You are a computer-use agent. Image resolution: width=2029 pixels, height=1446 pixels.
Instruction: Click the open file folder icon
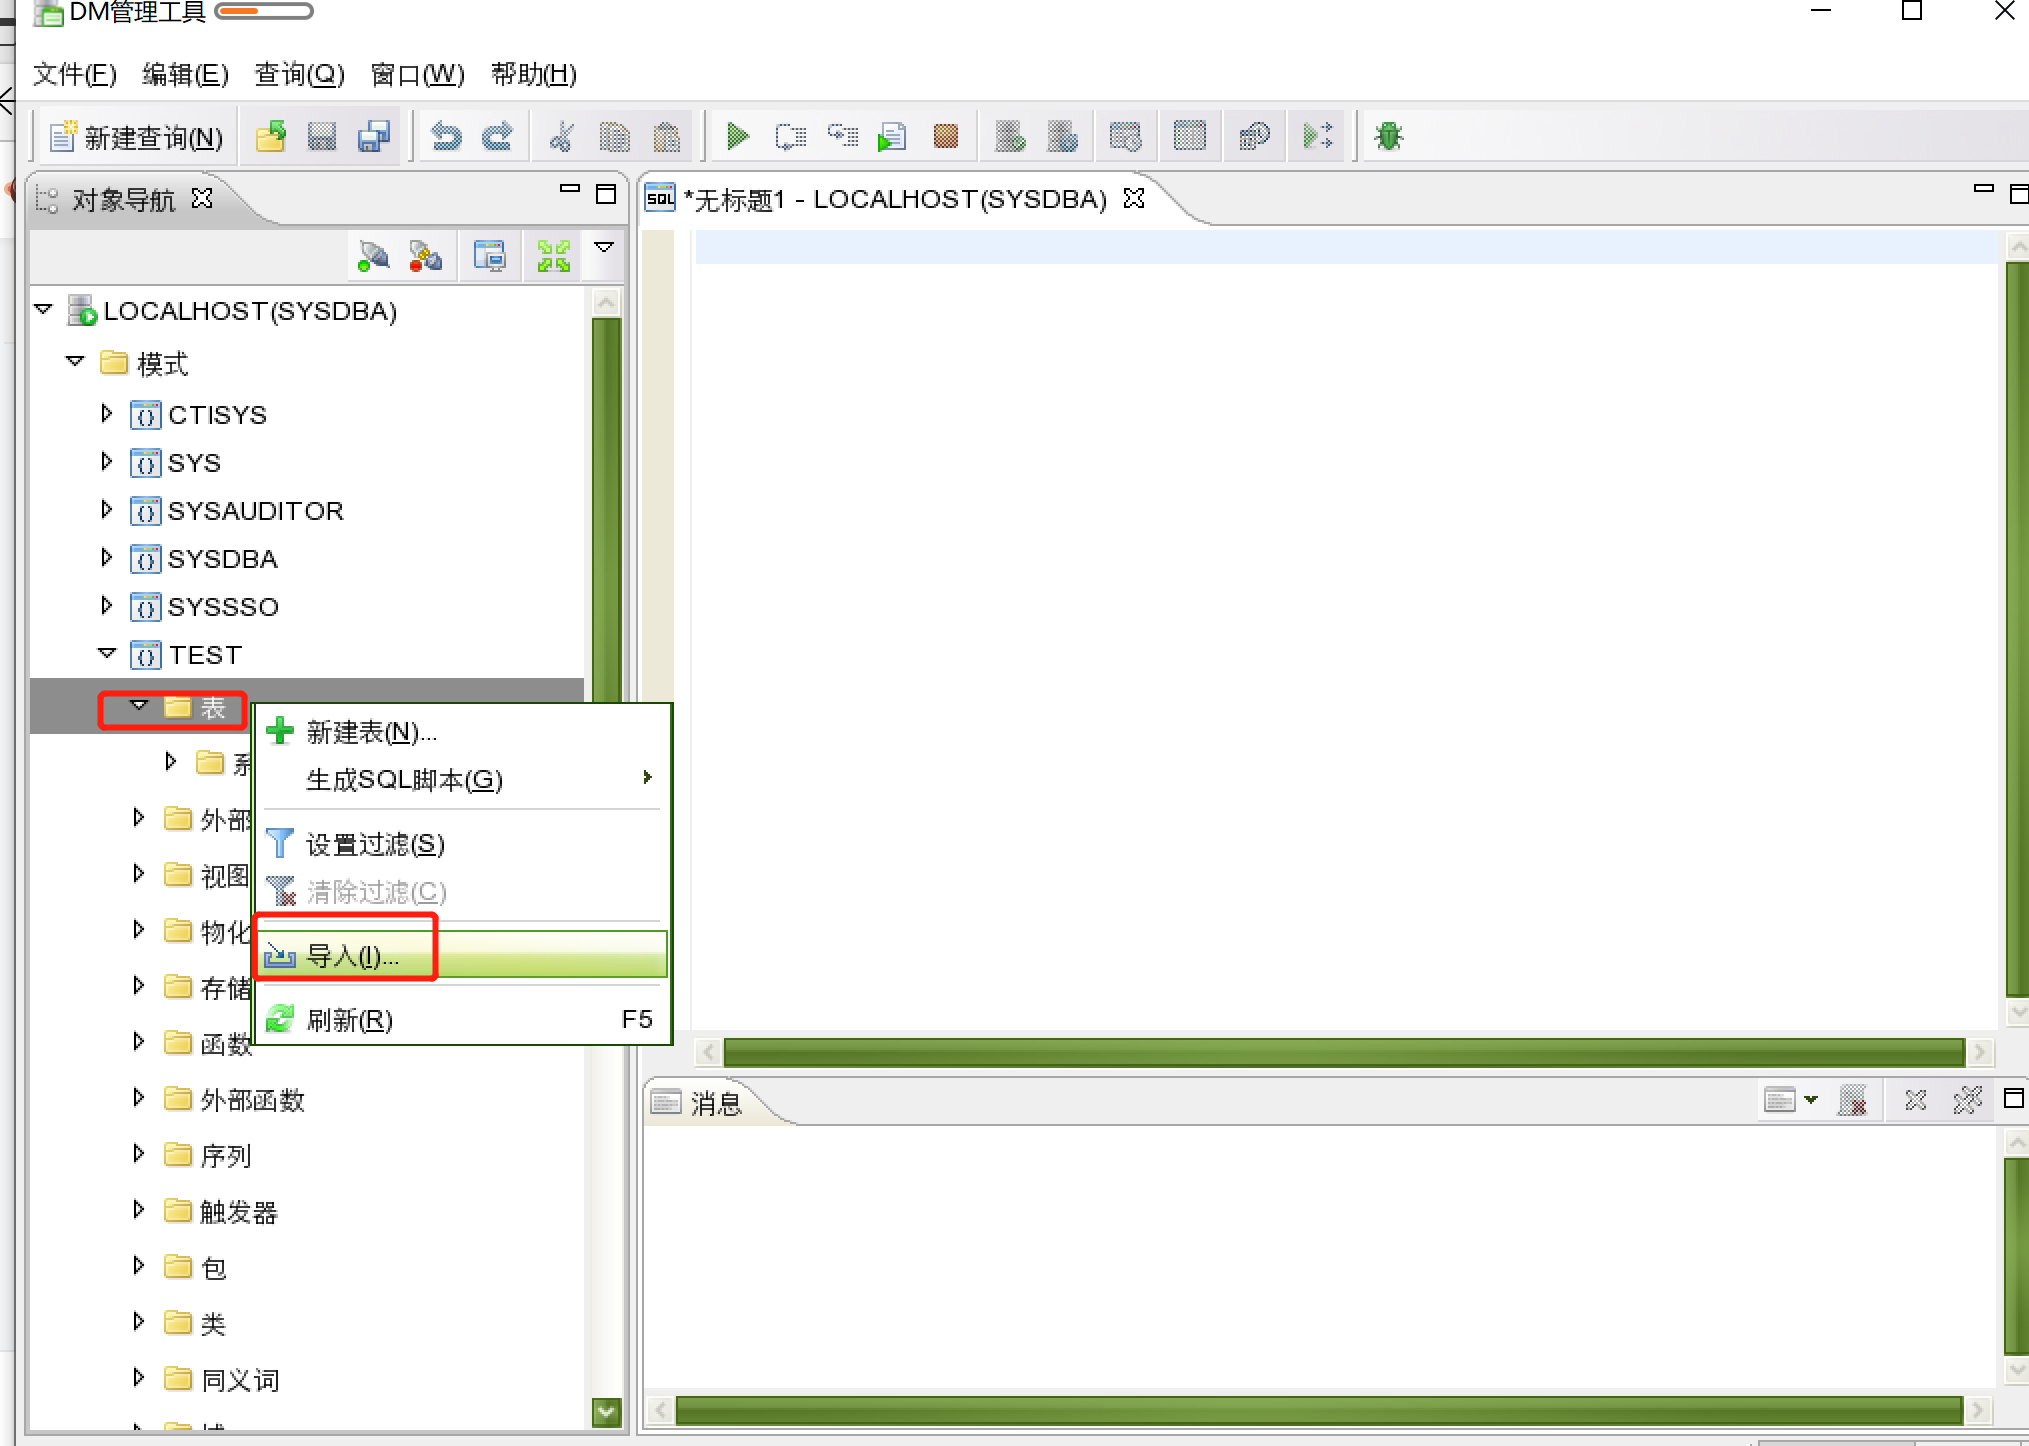coord(270,136)
